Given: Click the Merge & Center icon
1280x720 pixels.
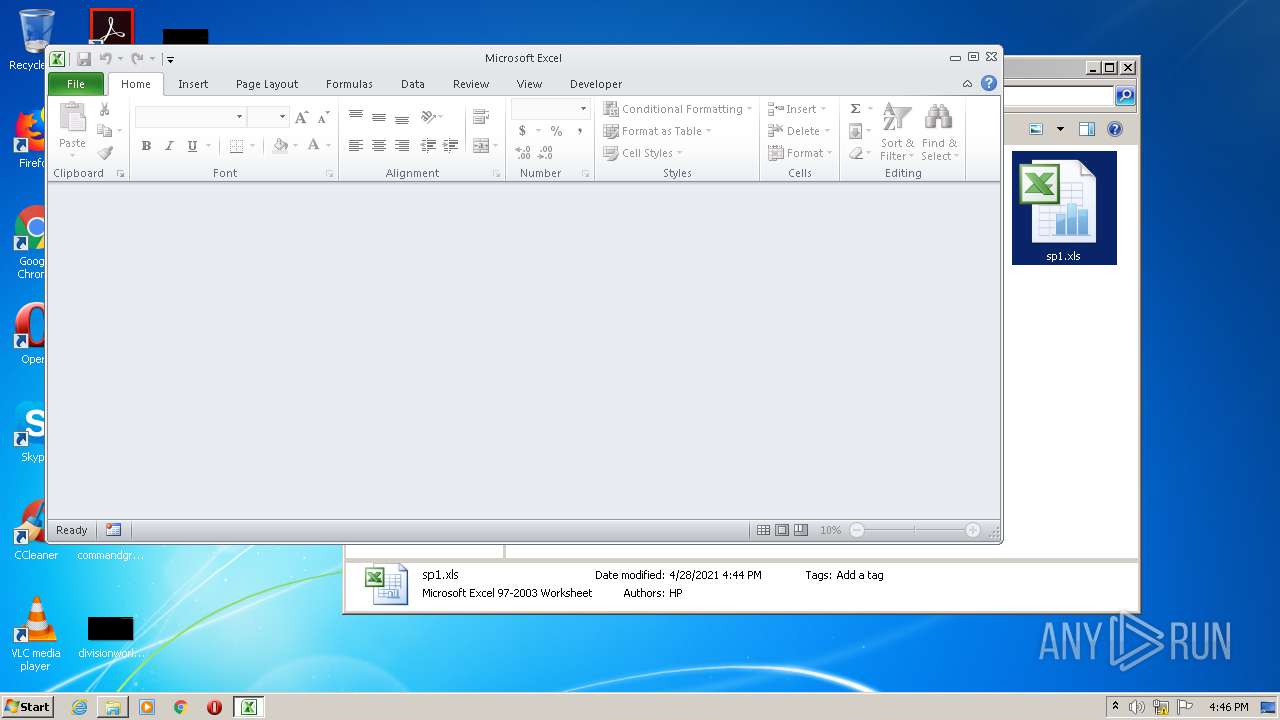Looking at the screenshot, I should pyautogui.click(x=480, y=146).
